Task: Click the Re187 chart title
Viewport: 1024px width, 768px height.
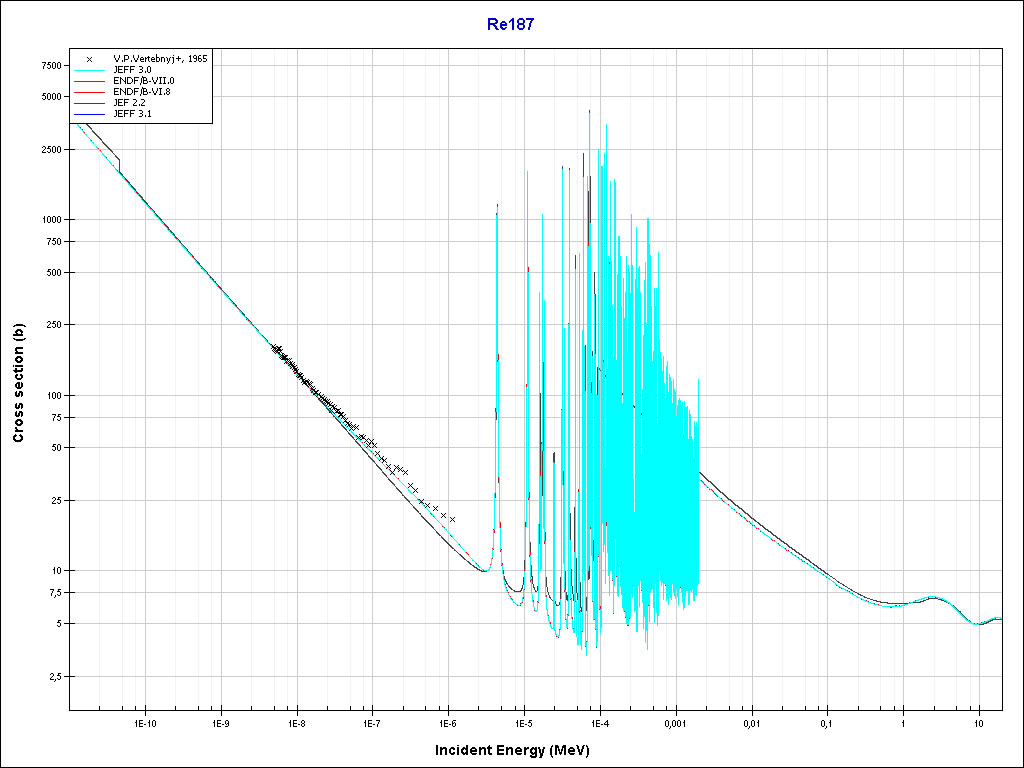Action: click(x=511, y=25)
